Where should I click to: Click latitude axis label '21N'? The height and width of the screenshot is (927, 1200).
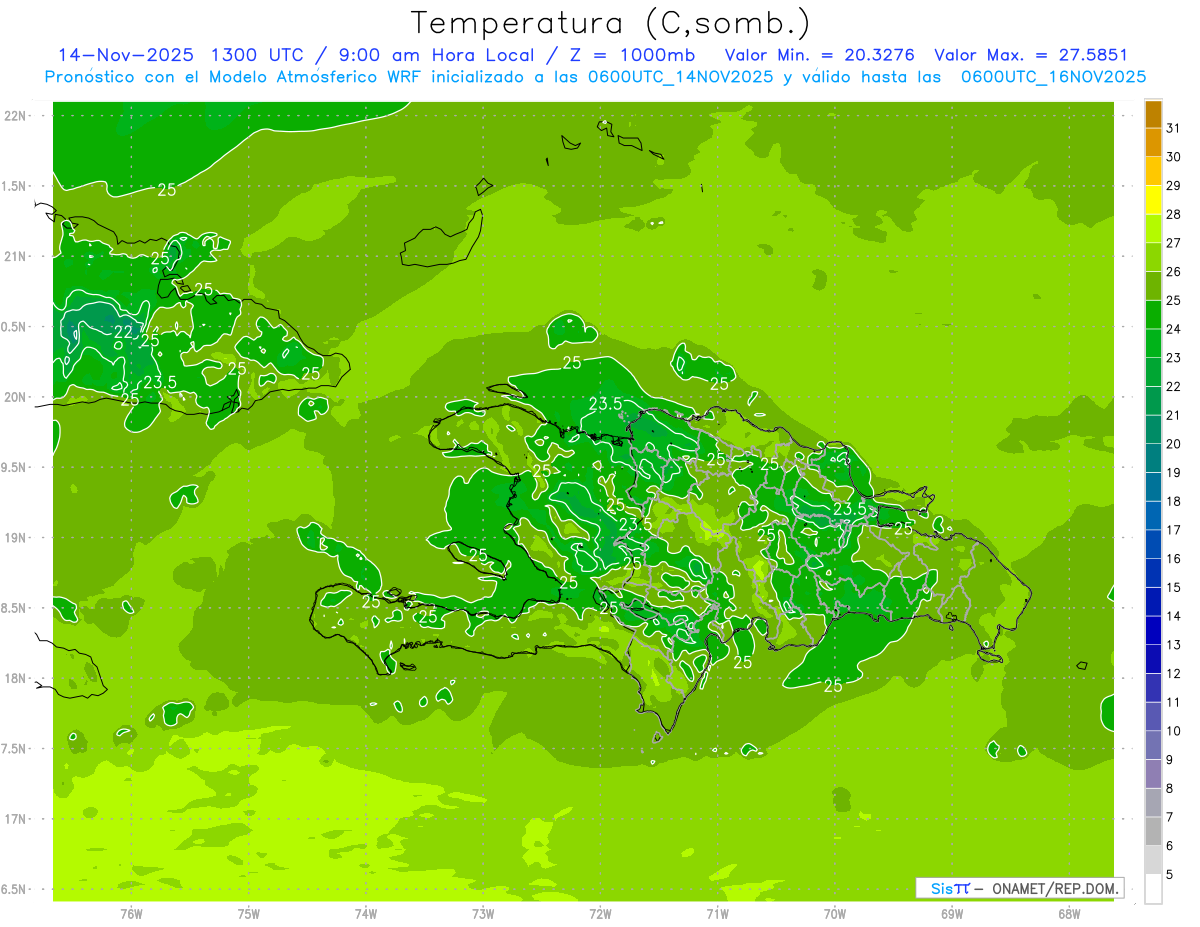click(17, 257)
